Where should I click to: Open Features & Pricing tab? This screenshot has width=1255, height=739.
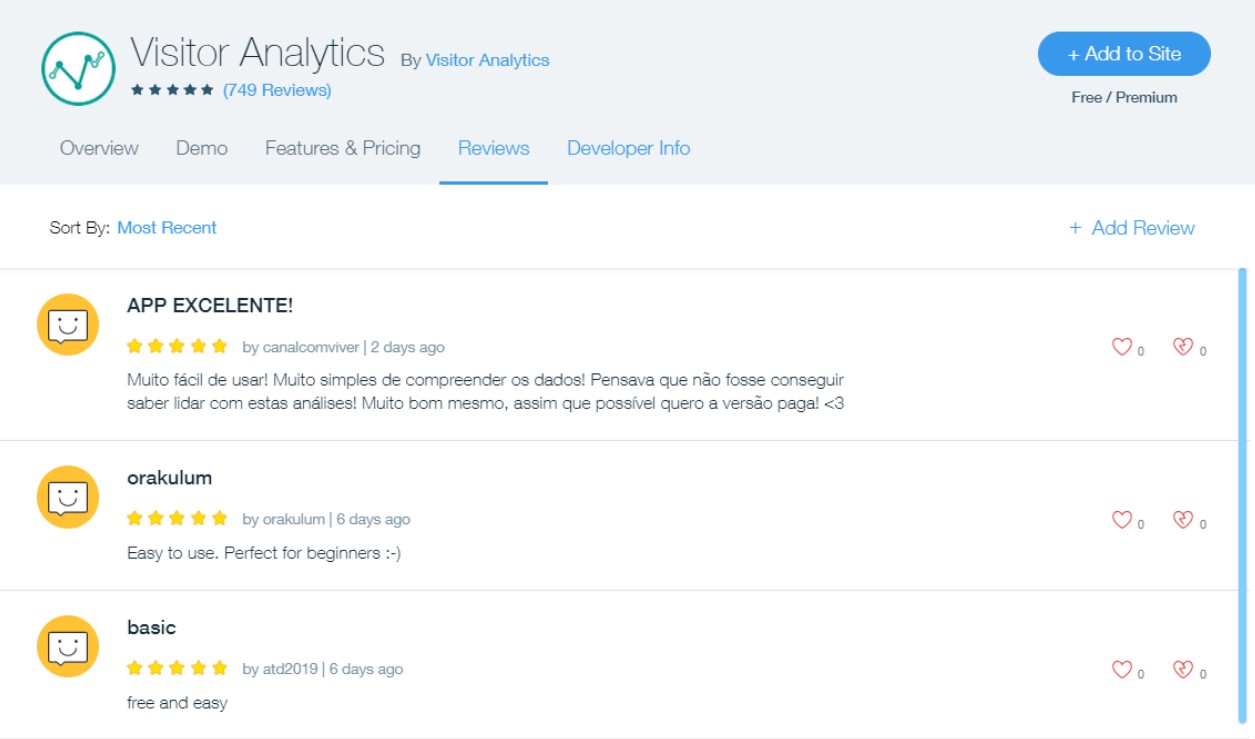pos(343,148)
